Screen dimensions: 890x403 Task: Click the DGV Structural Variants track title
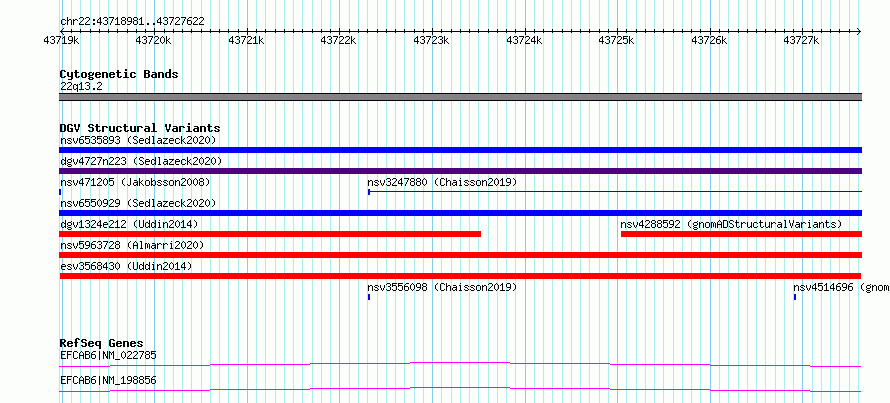(x=140, y=128)
